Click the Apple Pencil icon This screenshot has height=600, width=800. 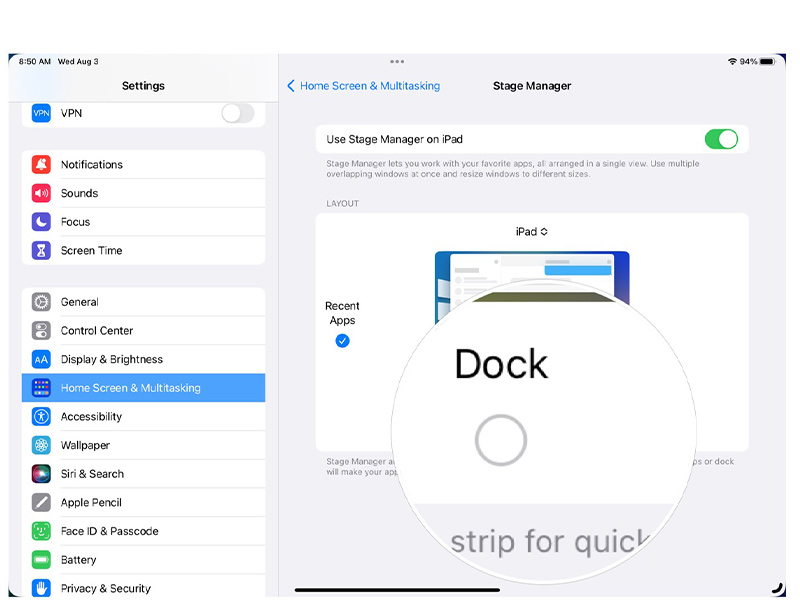coord(41,502)
